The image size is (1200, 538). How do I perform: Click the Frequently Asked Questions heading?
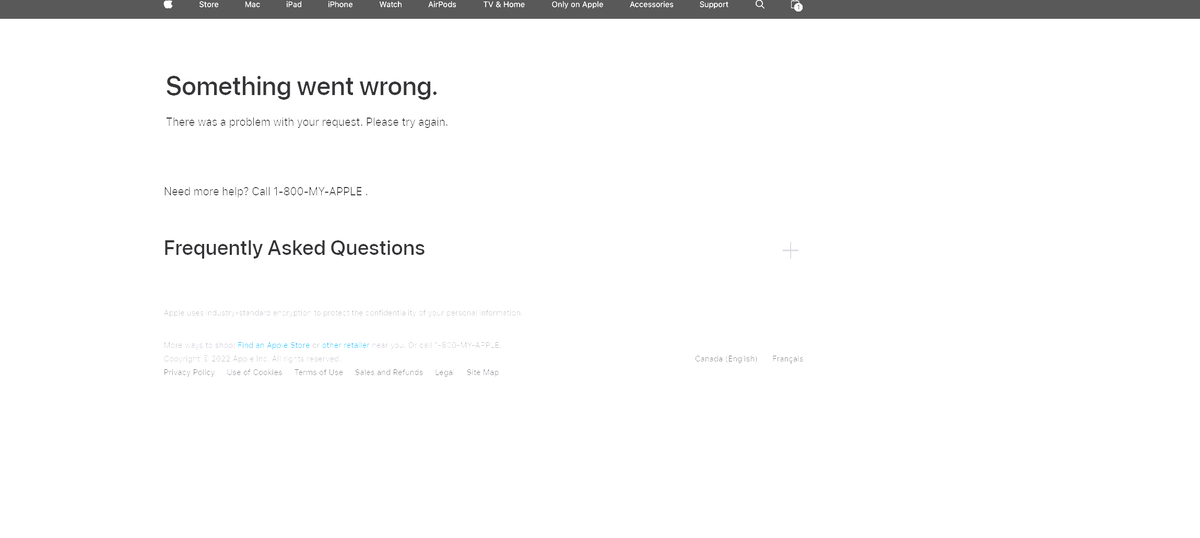pos(294,248)
